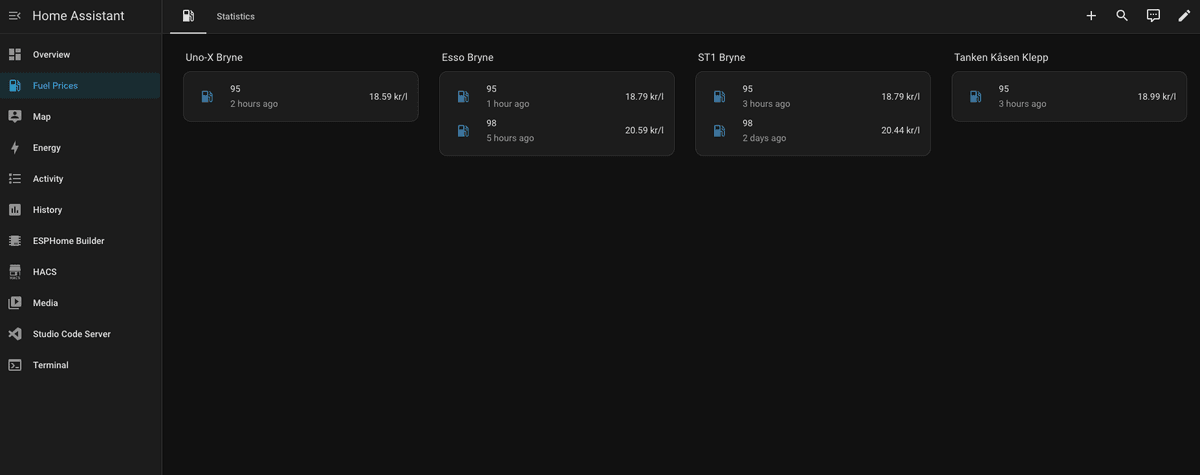Click the fuel icon in ST1 Bryne 95 row
This screenshot has width=1200, height=475.
pos(719,96)
